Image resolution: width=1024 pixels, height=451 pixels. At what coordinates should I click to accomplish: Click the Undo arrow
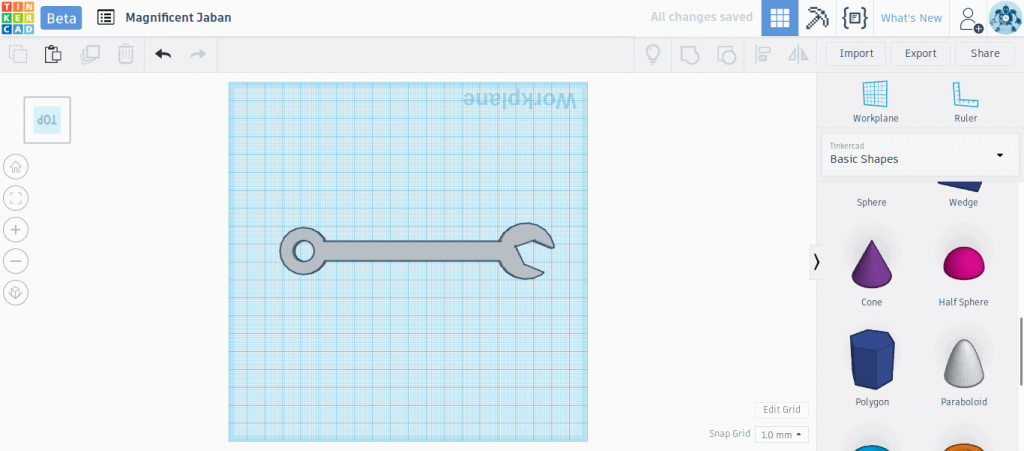[x=163, y=54]
